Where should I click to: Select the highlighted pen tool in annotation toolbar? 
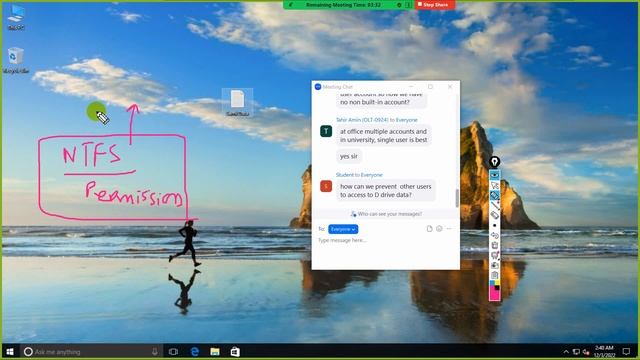[494, 196]
